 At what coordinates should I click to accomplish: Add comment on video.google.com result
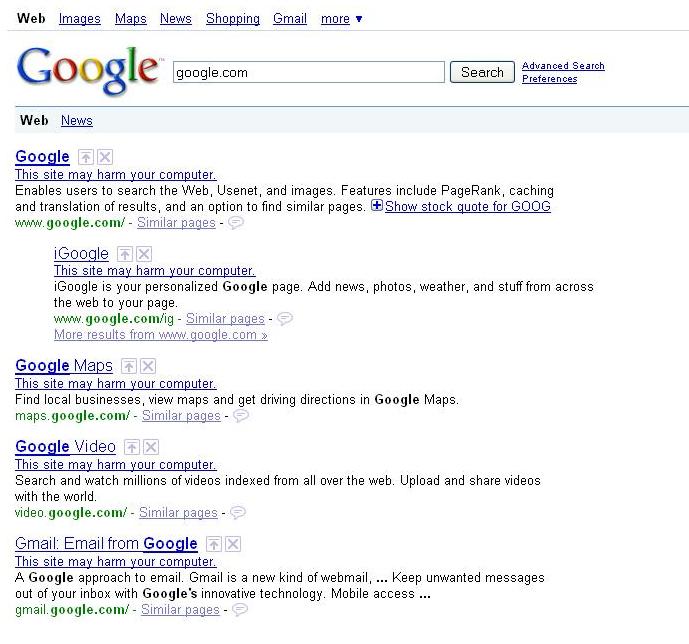pyautogui.click(x=238, y=513)
